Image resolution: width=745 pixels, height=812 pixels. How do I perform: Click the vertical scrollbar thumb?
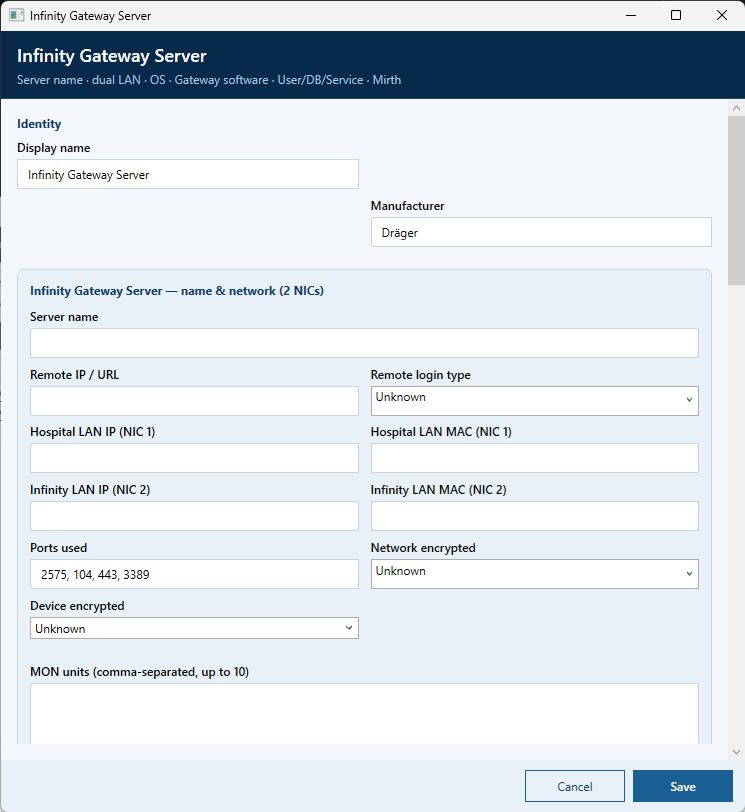736,200
